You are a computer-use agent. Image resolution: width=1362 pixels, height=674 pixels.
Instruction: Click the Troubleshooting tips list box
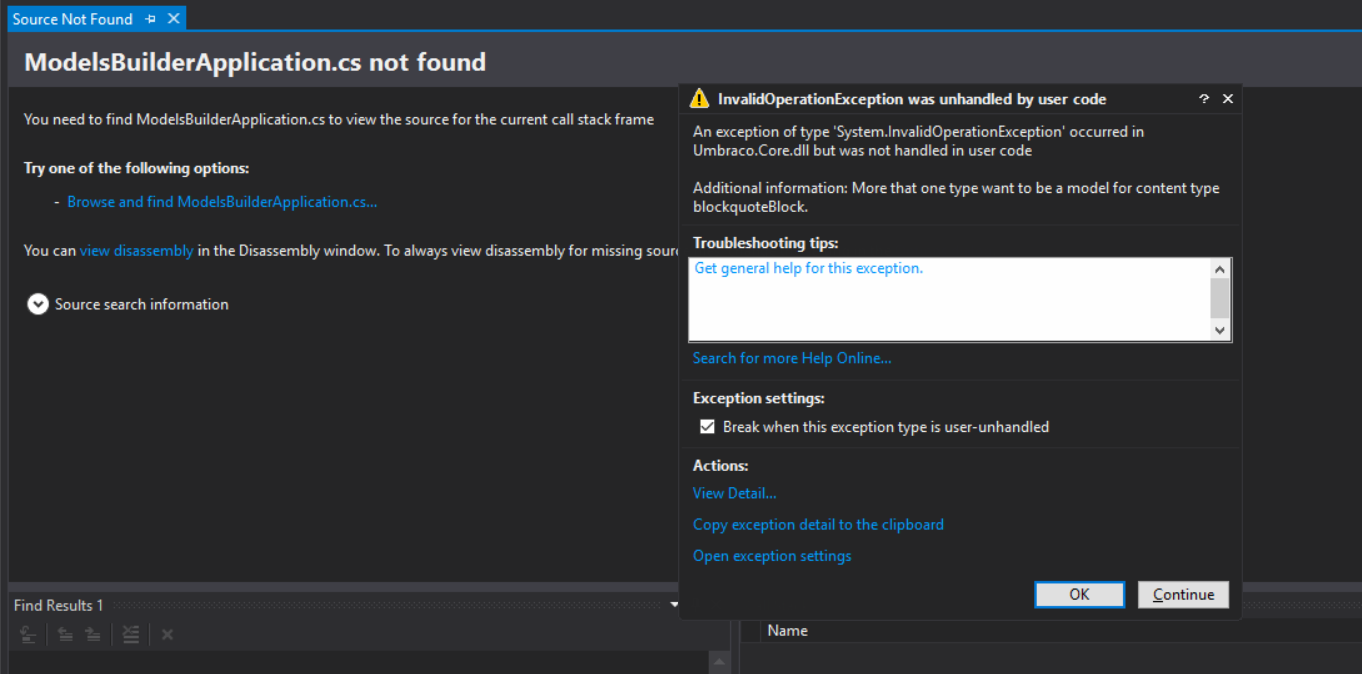(x=960, y=300)
